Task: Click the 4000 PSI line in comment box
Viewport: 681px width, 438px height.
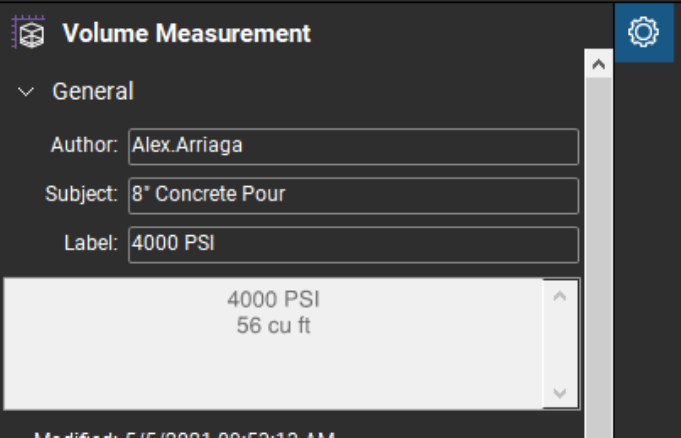Action: 273,299
